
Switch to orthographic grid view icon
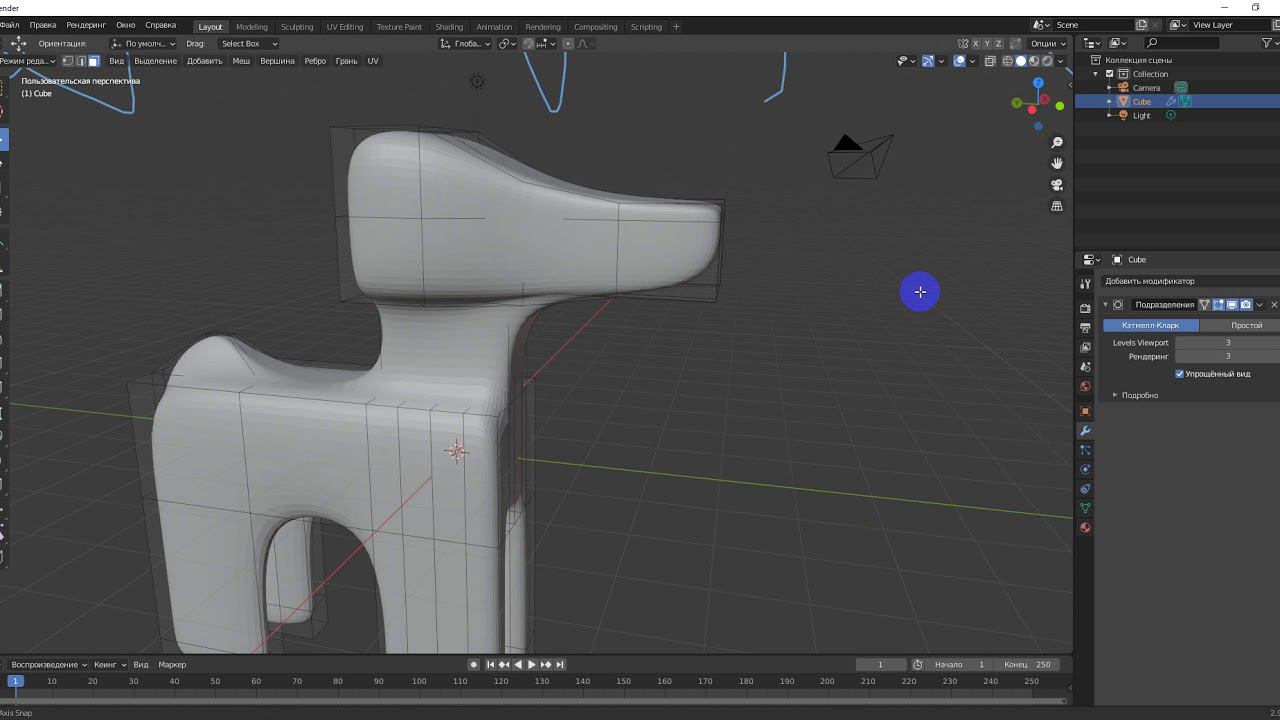pyautogui.click(x=1057, y=206)
